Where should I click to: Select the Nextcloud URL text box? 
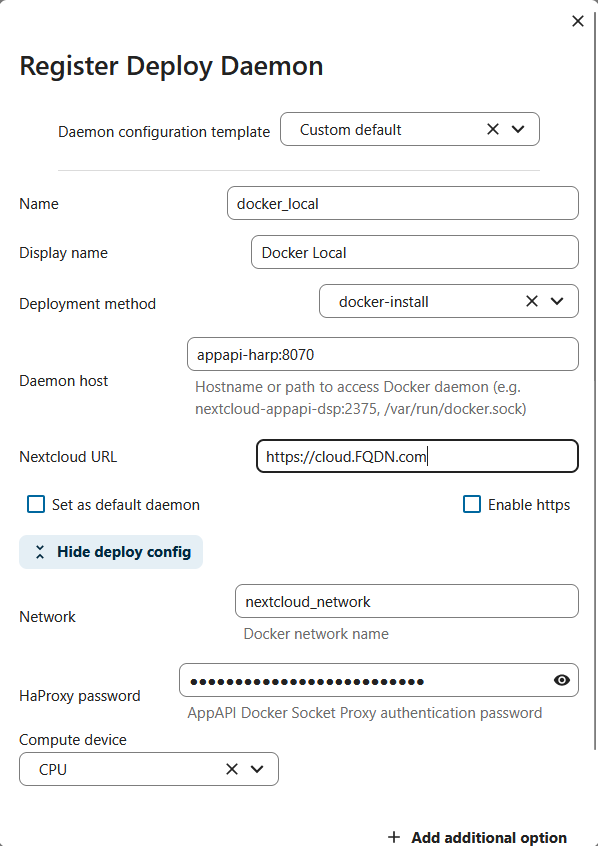(x=417, y=456)
